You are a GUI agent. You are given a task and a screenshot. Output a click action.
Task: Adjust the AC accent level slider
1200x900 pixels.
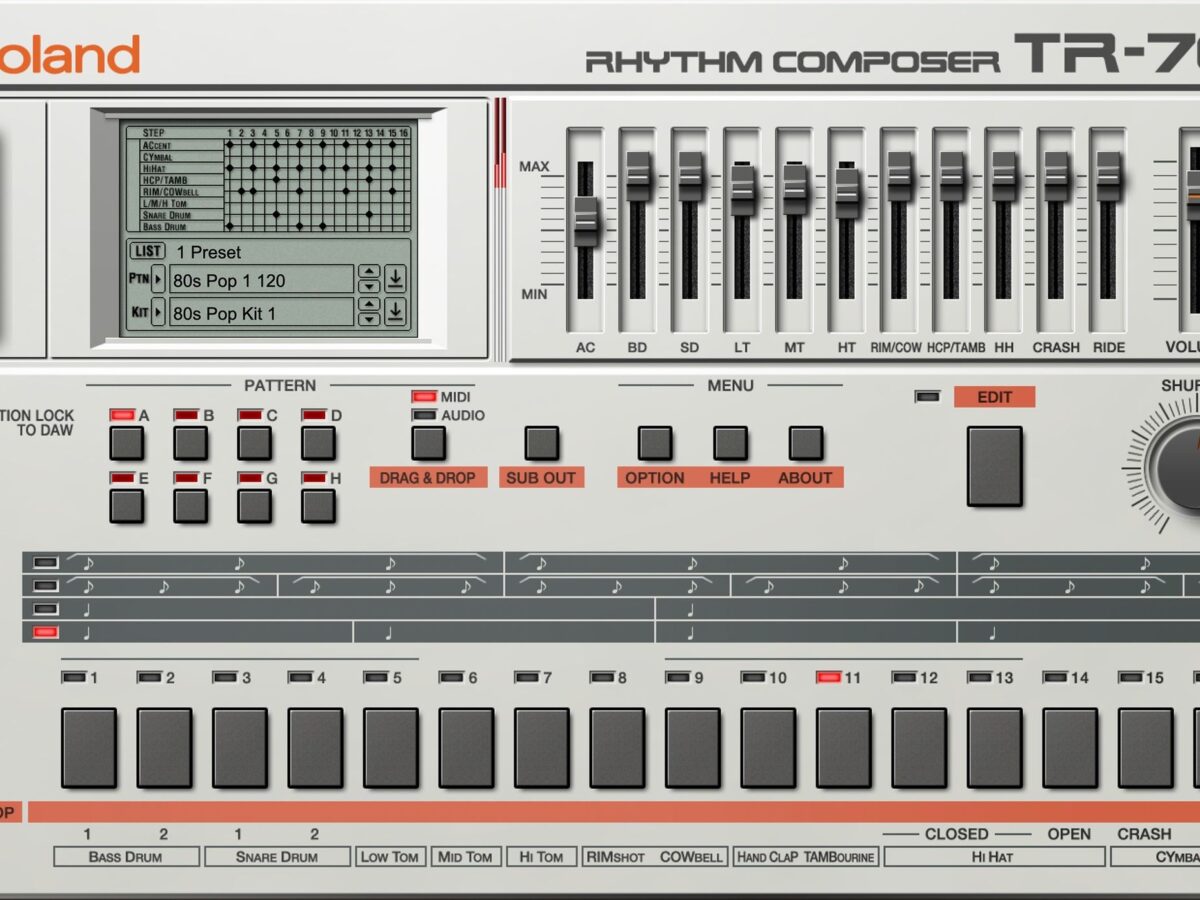pyautogui.click(x=586, y=221)
